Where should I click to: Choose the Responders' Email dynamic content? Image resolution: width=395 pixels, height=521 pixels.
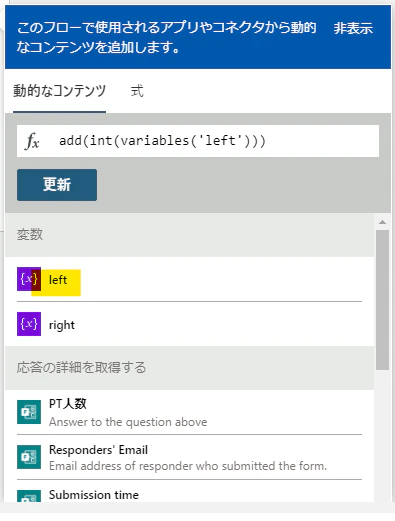click(x=189, y=457)
